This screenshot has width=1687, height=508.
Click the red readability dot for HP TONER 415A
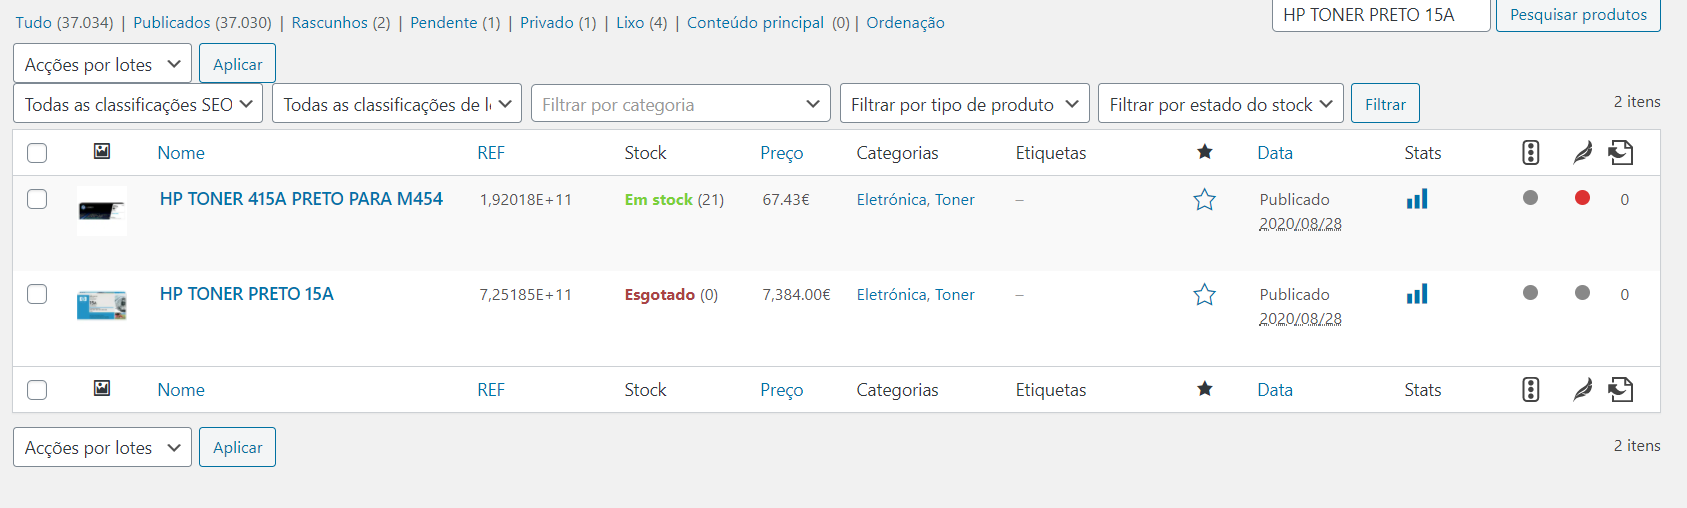click(1582, 198)
